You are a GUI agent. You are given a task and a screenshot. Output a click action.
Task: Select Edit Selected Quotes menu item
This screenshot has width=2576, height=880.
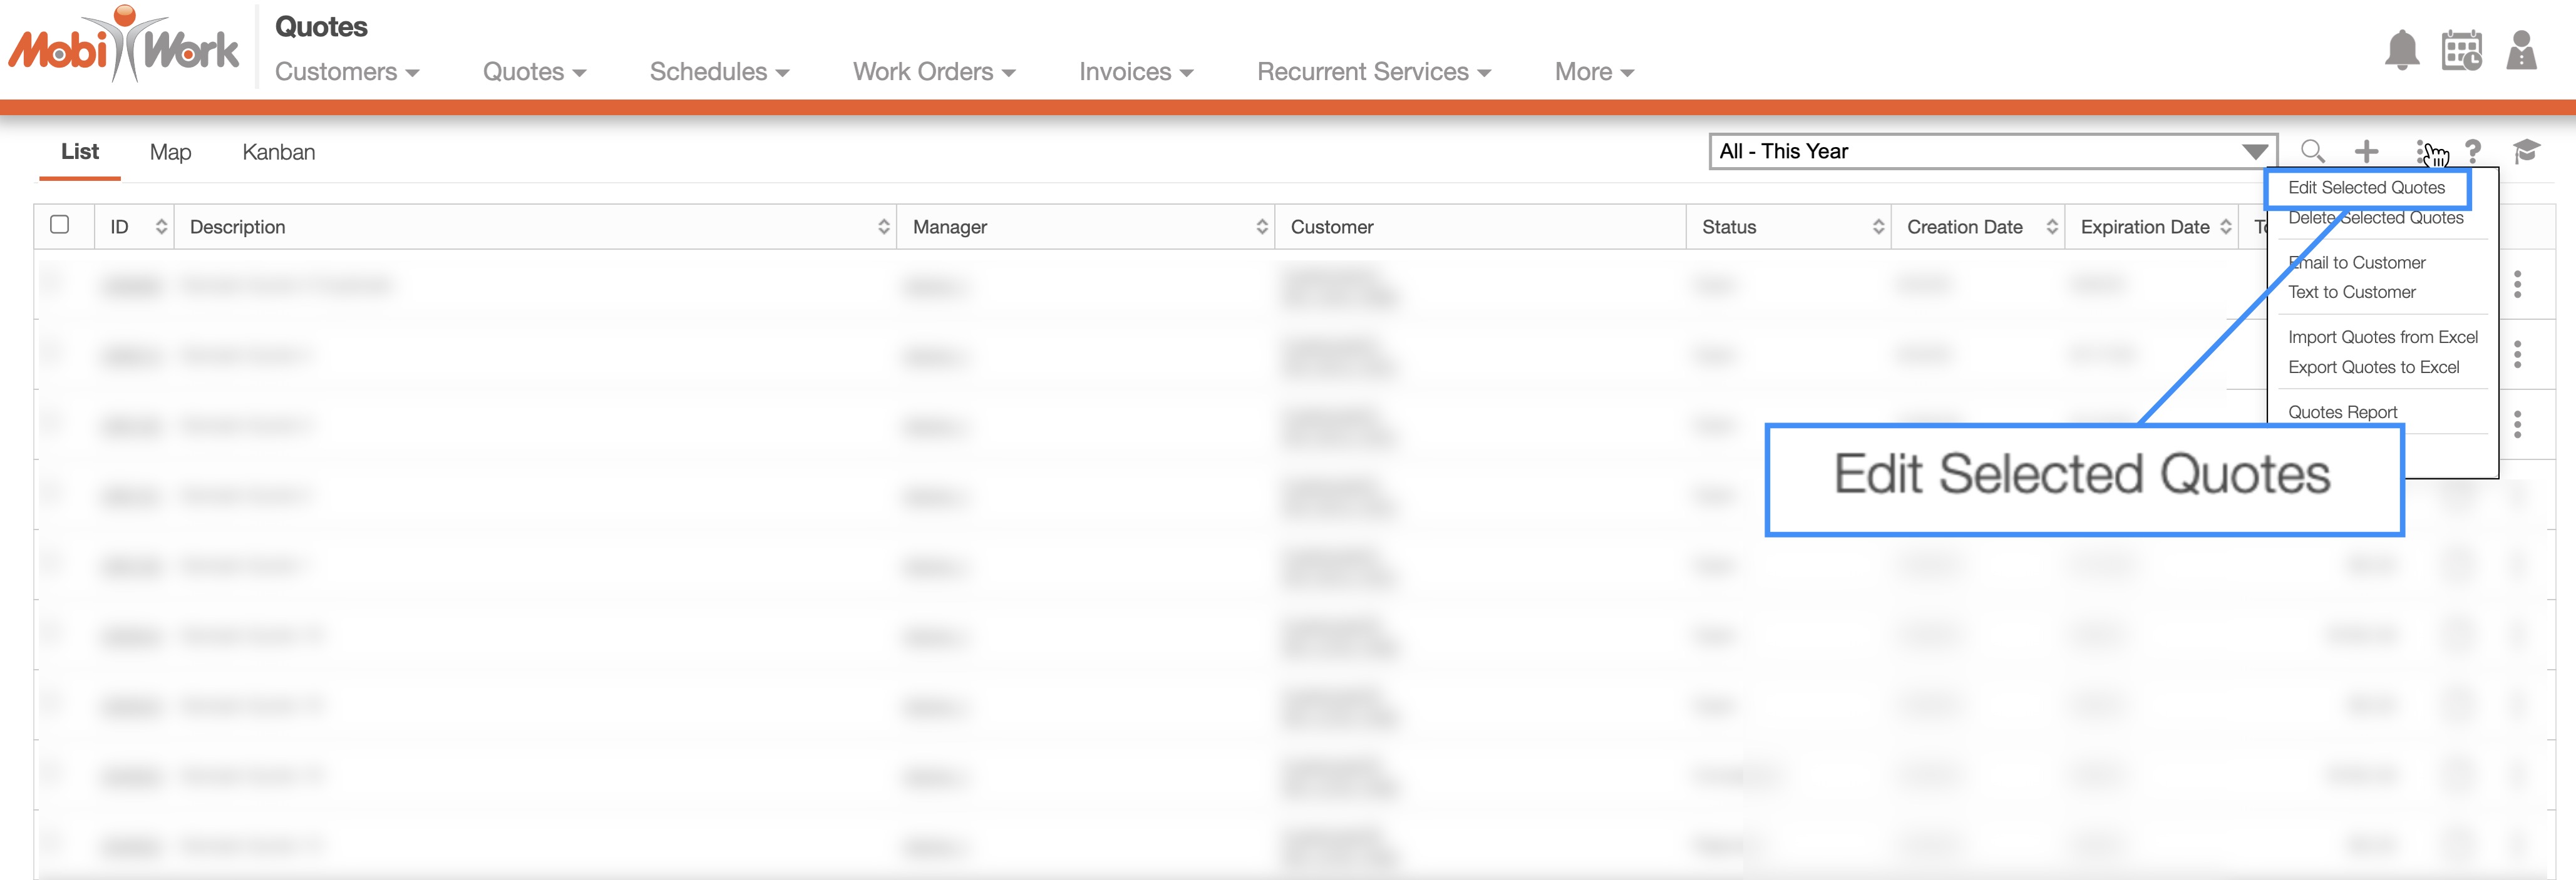[x=2366, y=188]
